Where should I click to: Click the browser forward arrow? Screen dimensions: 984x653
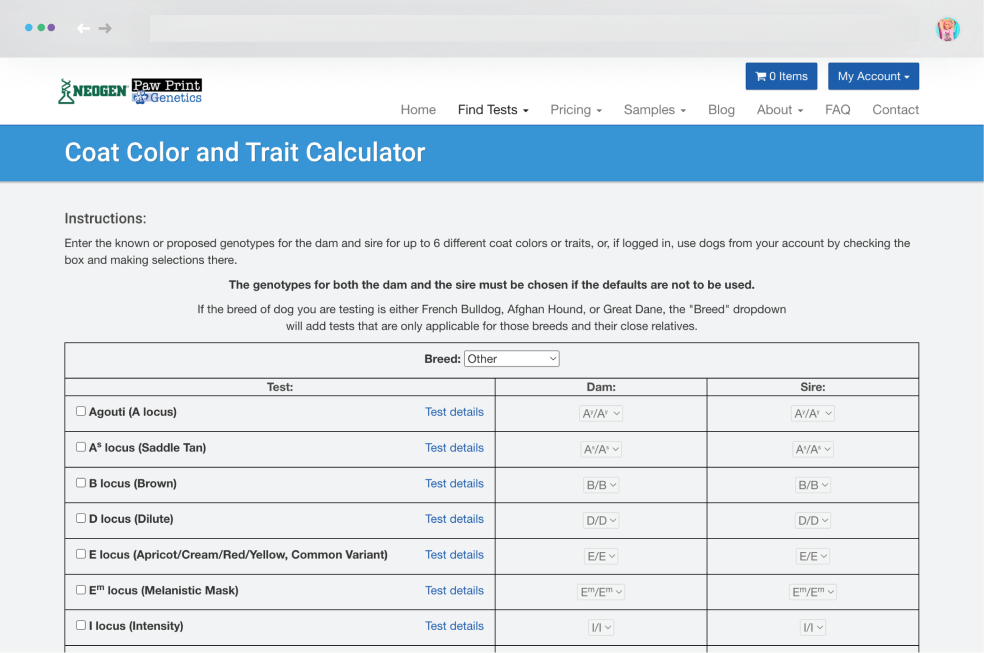(105, 28)
